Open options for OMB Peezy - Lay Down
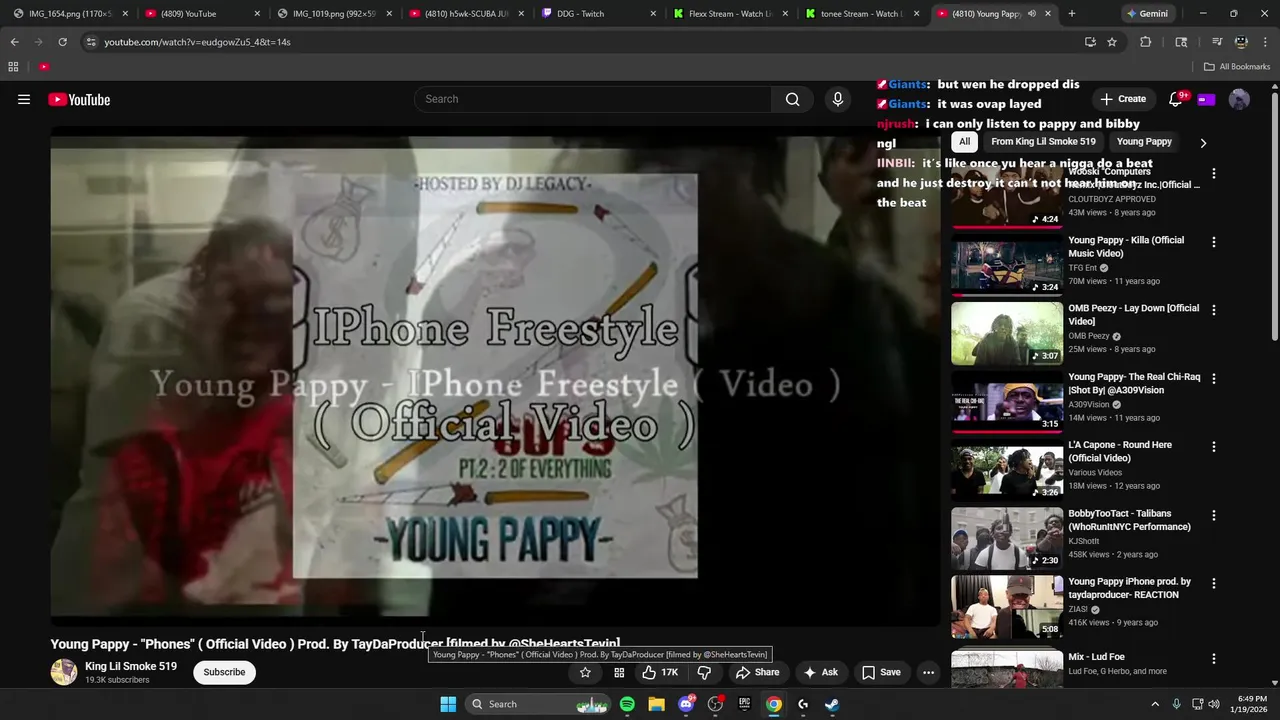Viewport: 1280px width, 720px height. pyautogui.click(x=1214, y=310)
